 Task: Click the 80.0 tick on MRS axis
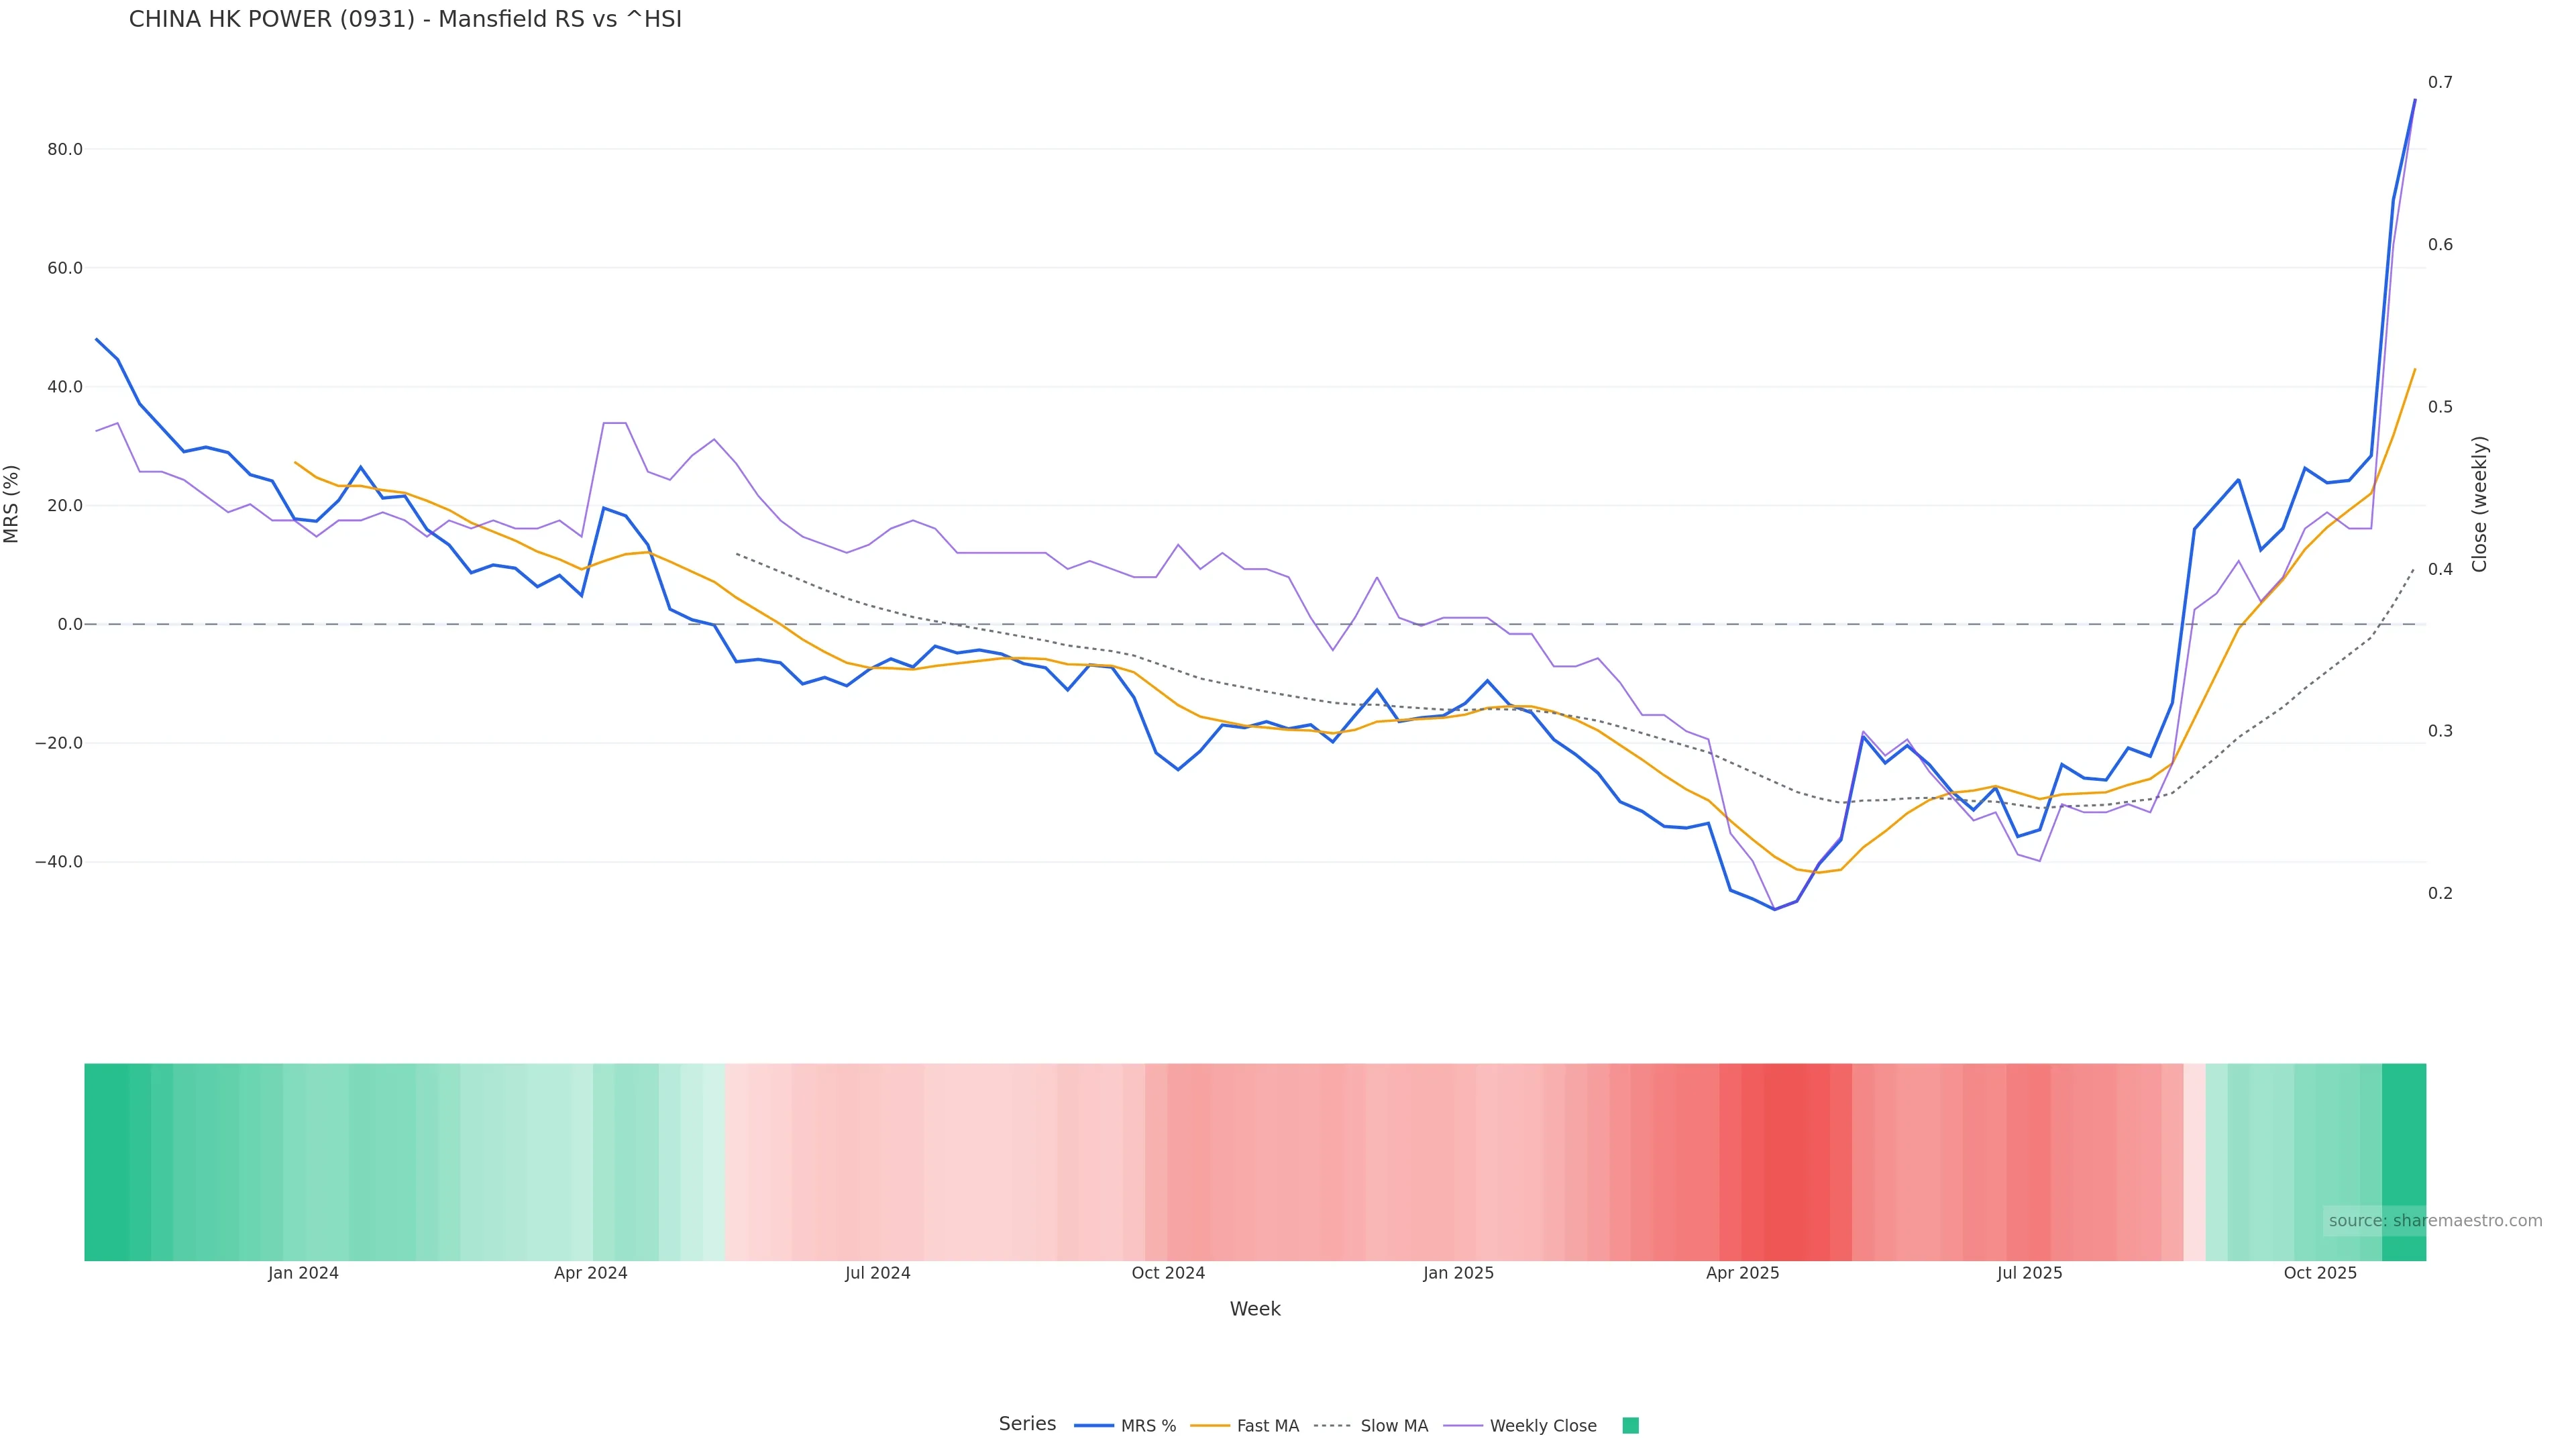tap(65, 150)
